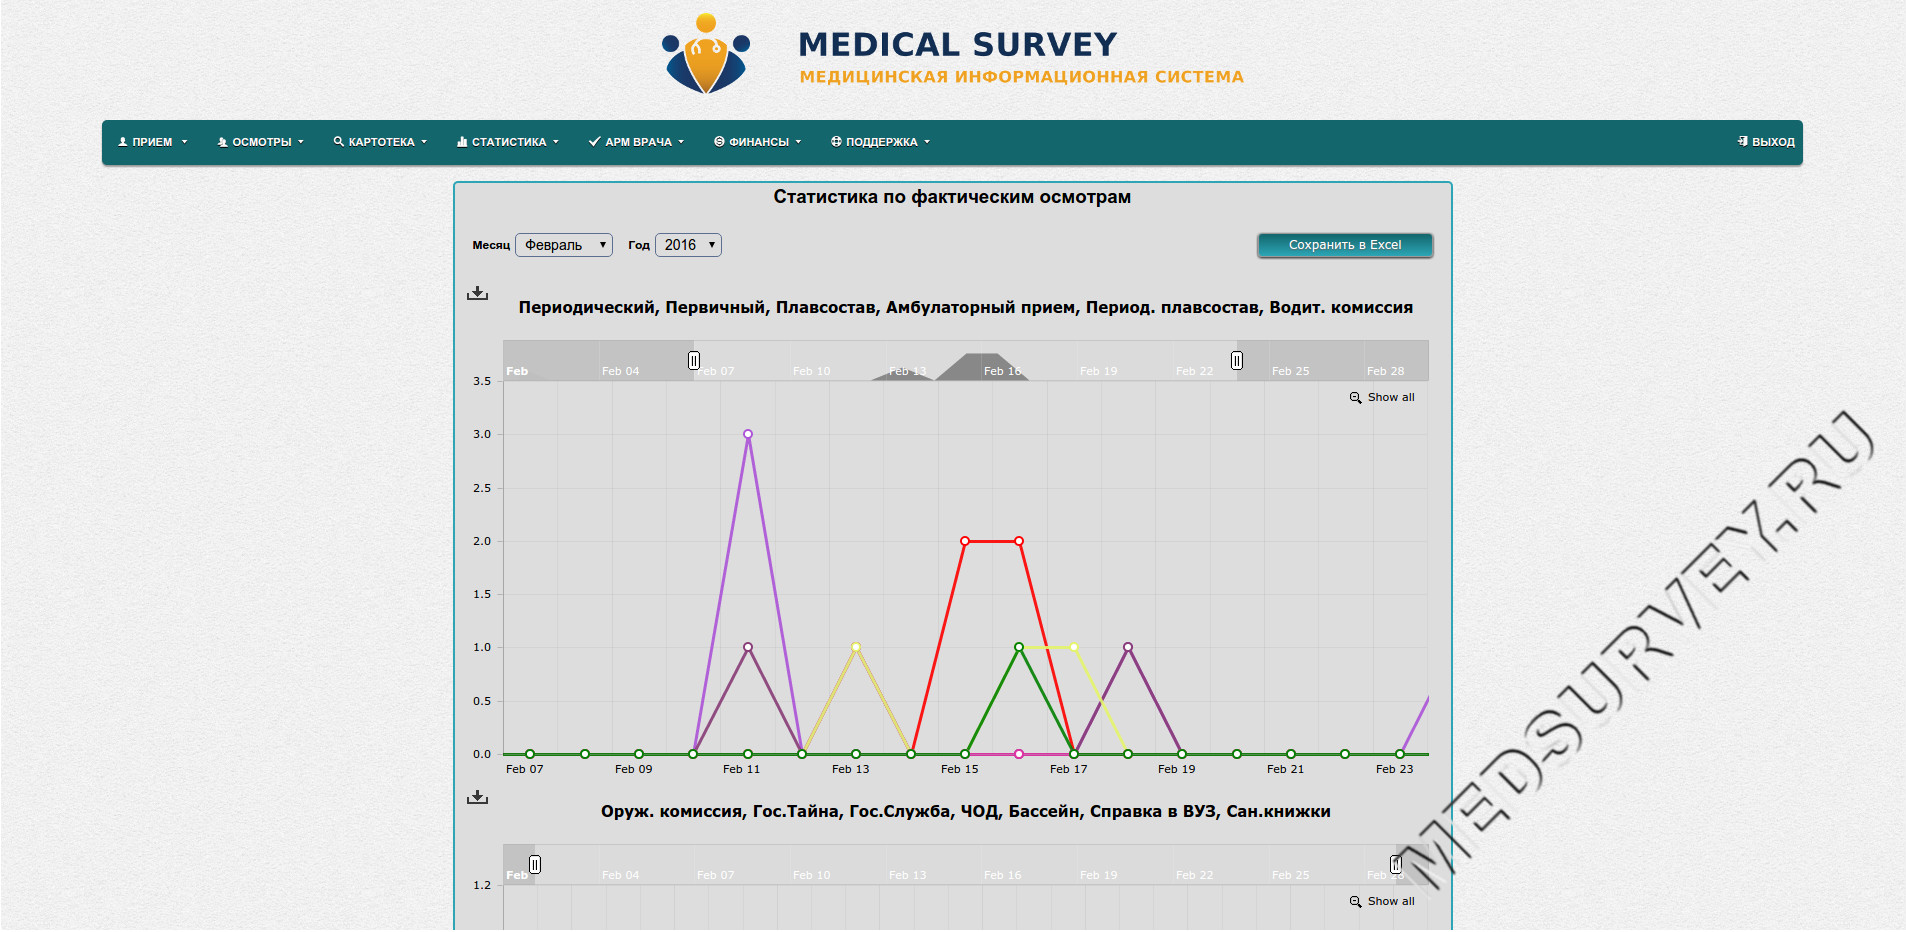The height and width of the screenshot is (932, 1906).
Task: Open the Год dropdown showing 2016
Action: coord(688,245)
